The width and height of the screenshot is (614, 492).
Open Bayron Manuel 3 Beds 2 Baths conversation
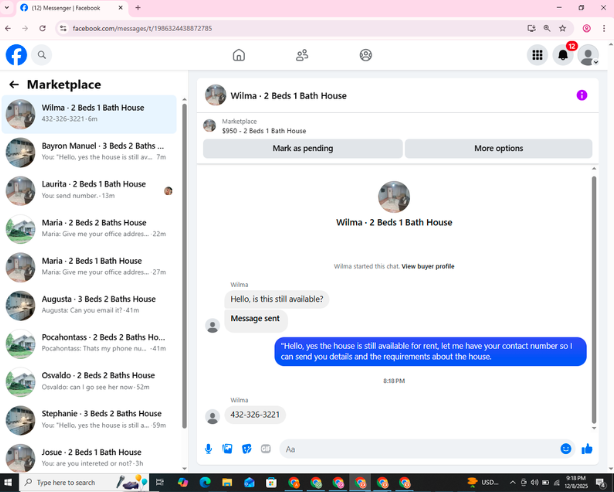click(89, 152)
